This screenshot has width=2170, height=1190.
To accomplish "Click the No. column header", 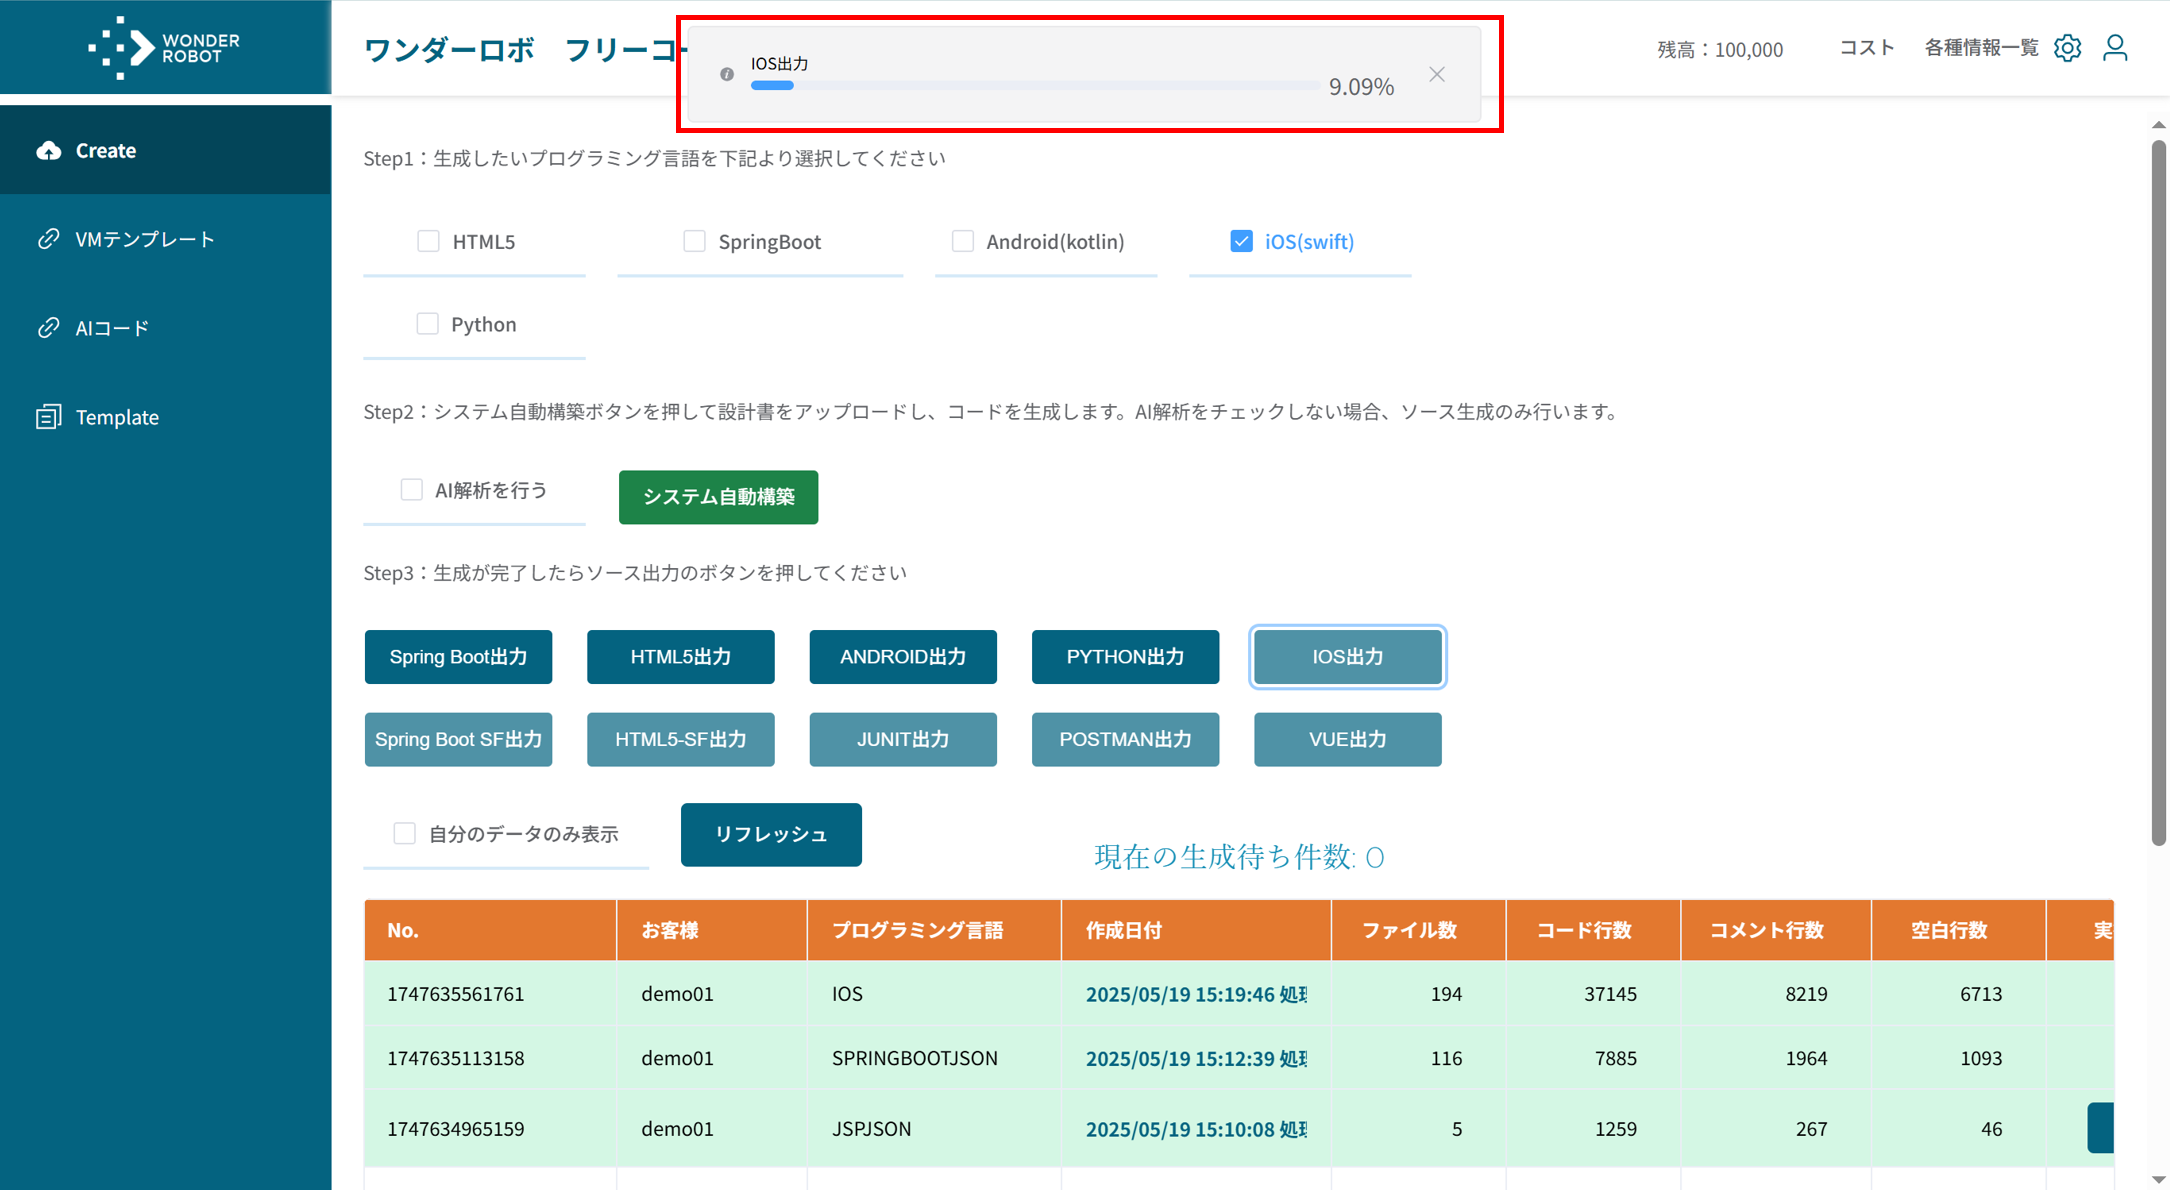I will click(x=490, y=930).
